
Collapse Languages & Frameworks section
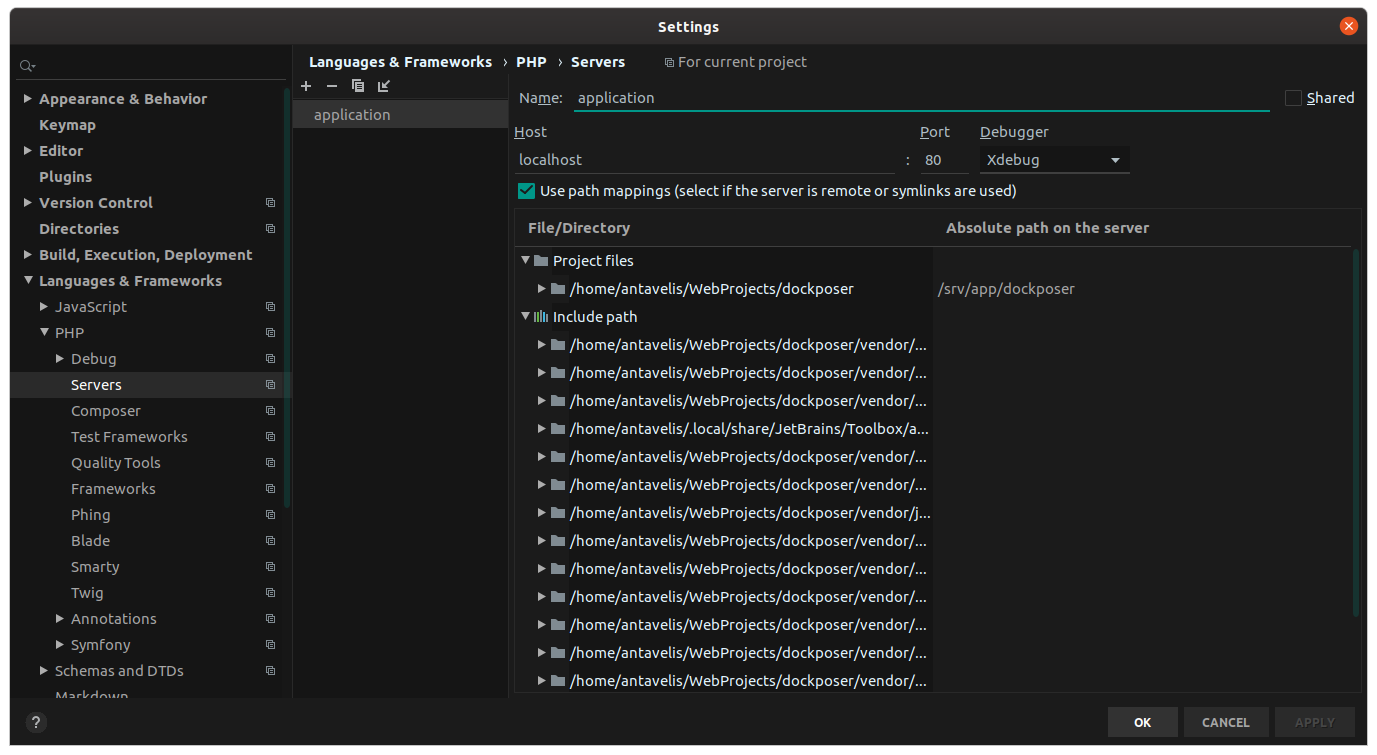28,281
